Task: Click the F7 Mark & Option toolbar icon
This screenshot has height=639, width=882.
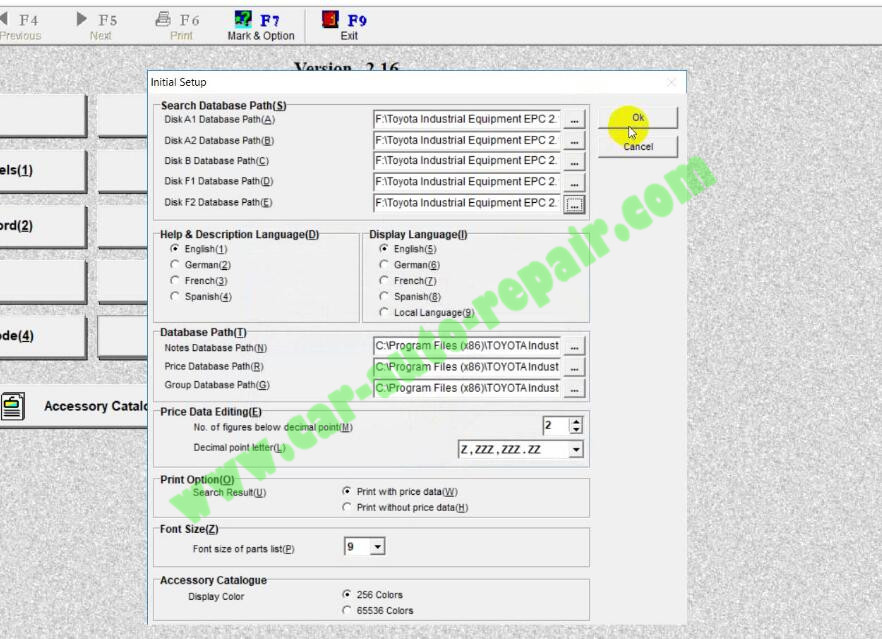Action: coord(243,19)
